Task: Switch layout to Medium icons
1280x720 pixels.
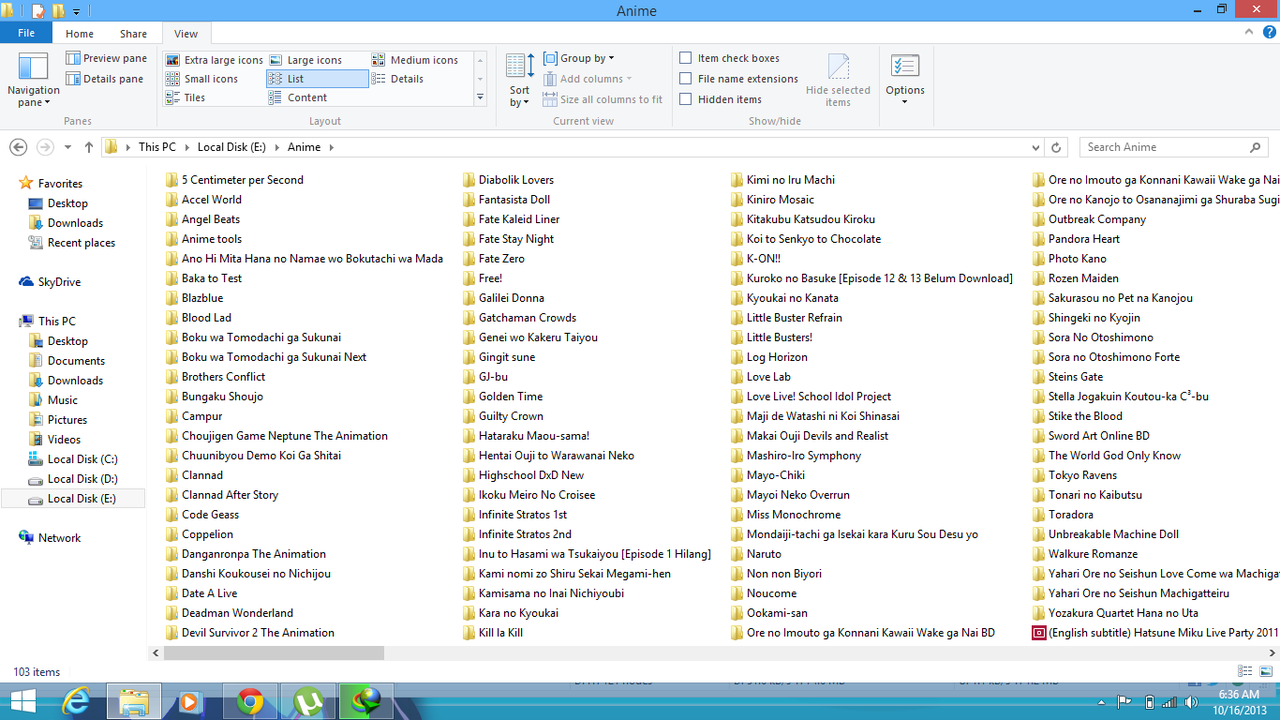Action: coord(415,60)
